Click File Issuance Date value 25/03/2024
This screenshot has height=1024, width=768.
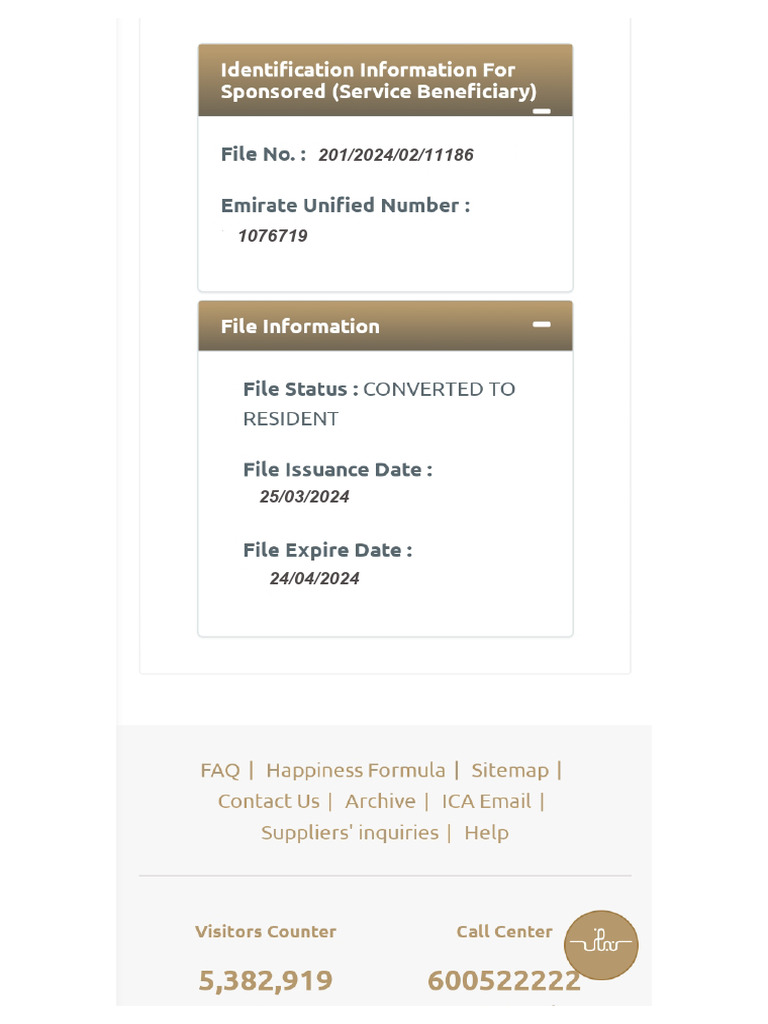[x=304, y=497]
